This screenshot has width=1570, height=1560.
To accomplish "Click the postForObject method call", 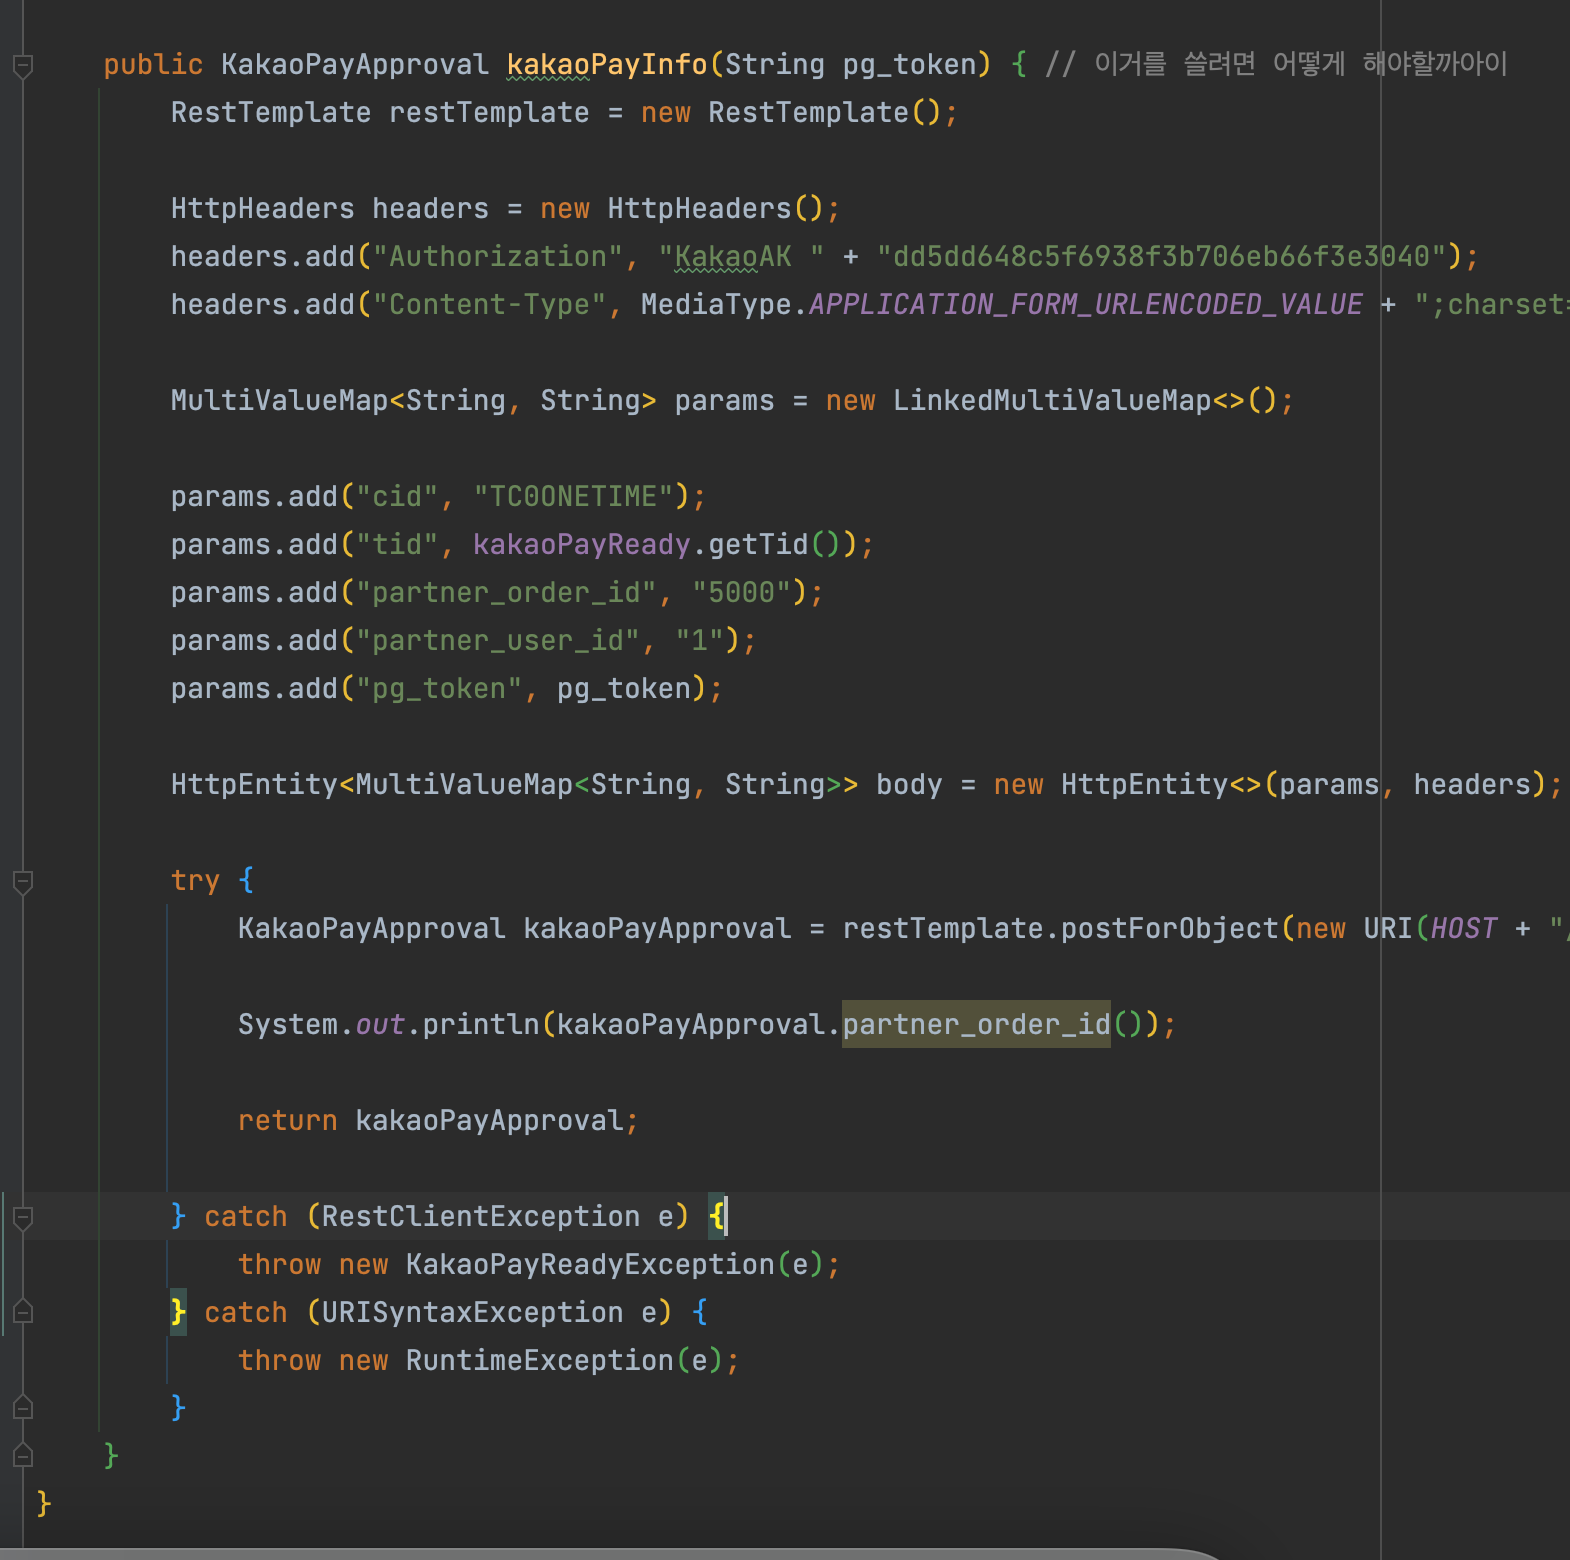I will pos(1170,928).
